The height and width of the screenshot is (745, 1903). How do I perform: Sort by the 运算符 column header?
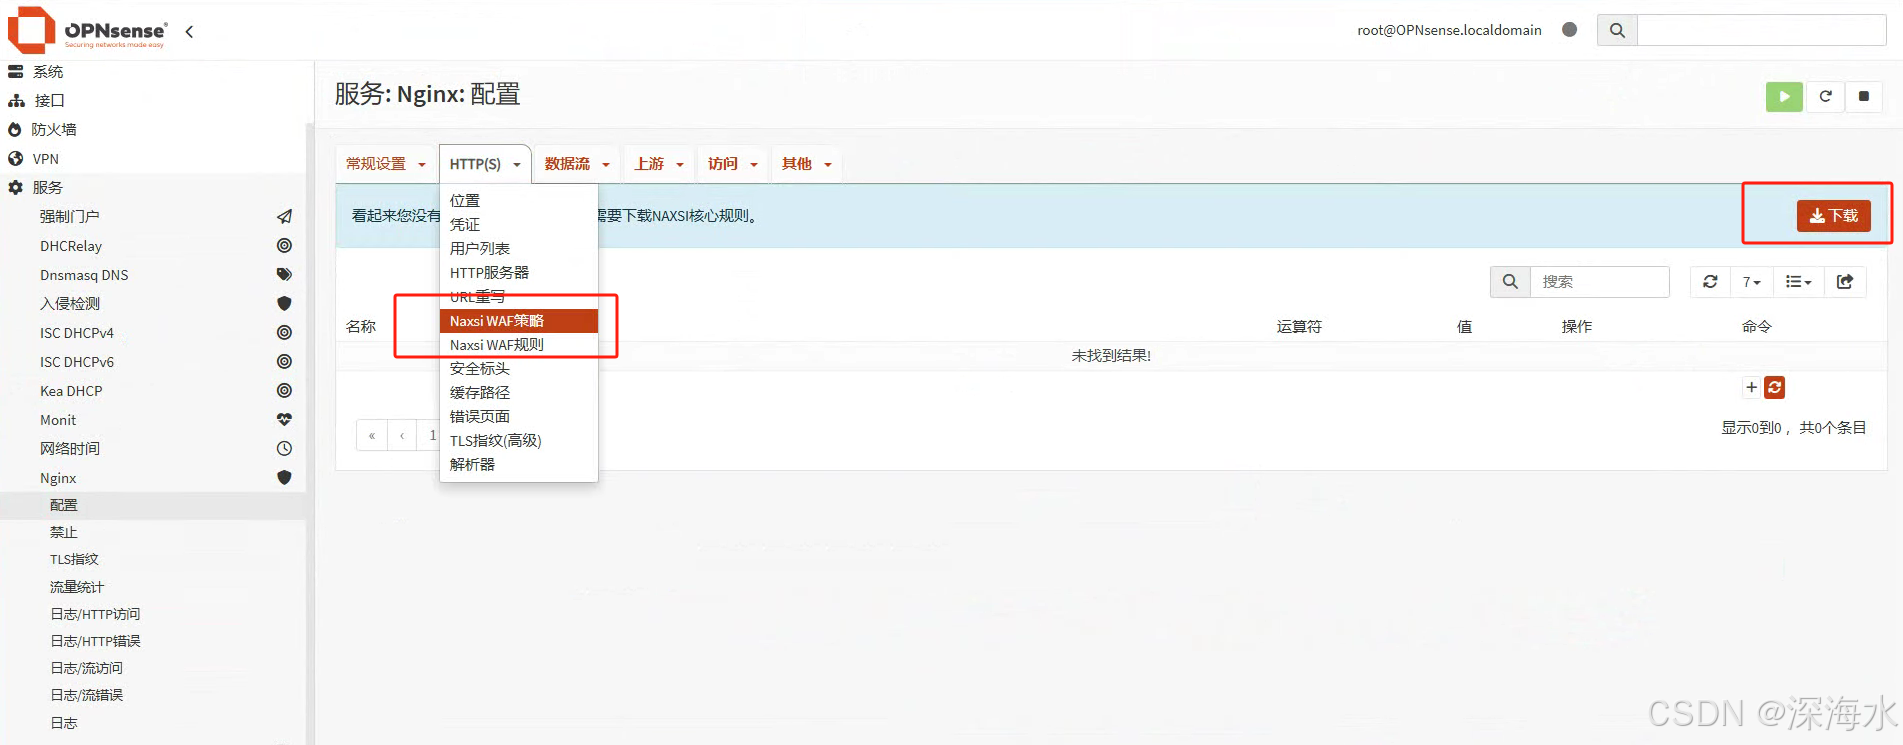pyautogui.click(x=1299, y=327)
